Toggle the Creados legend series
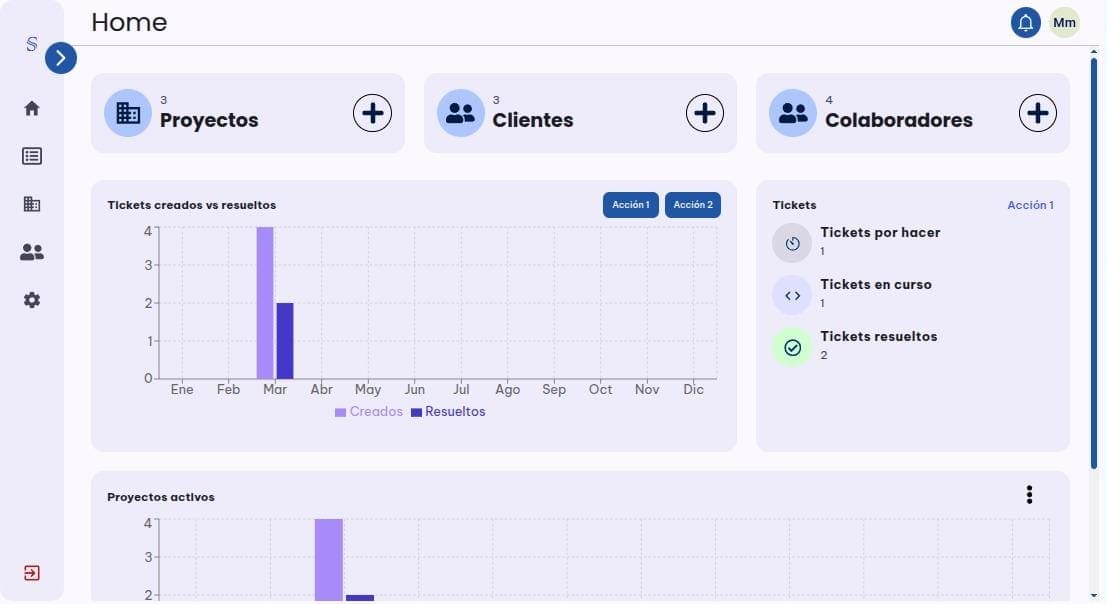Viewport: 1107px width, 604px height. click(x=369, y=412)
